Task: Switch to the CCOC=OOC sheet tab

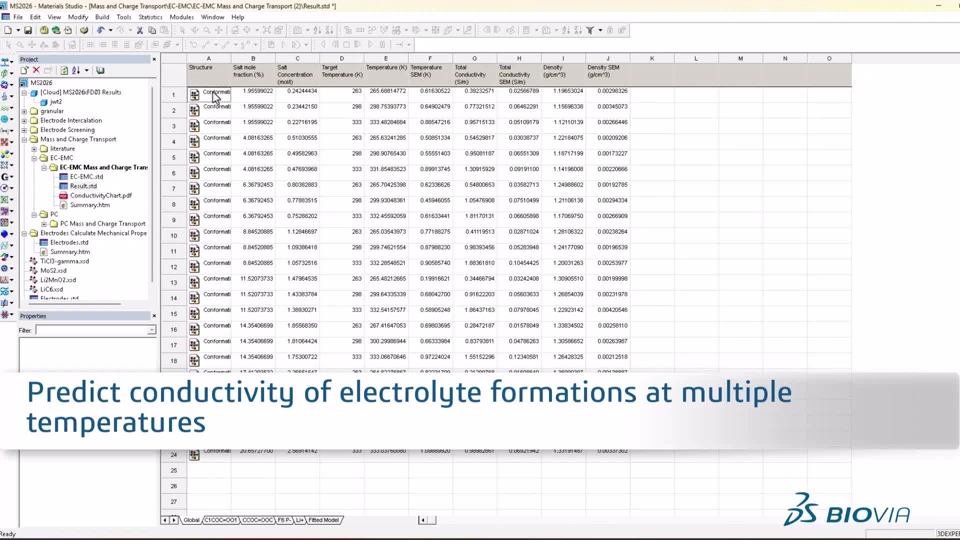Action: click(x=257, y=520)
